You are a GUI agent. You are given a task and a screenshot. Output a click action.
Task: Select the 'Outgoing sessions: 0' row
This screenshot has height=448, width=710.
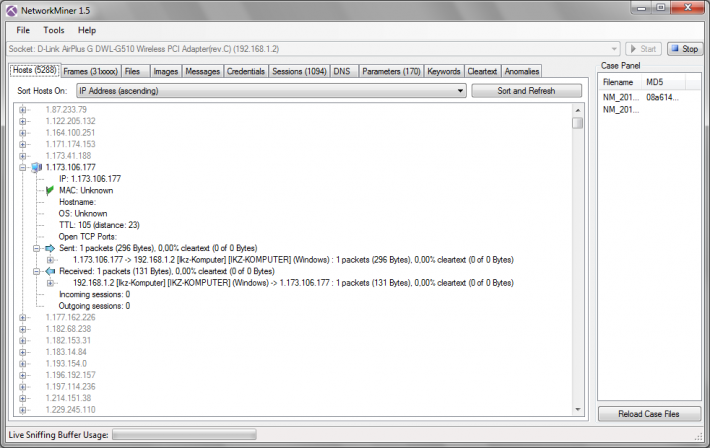tap(94, 306)
